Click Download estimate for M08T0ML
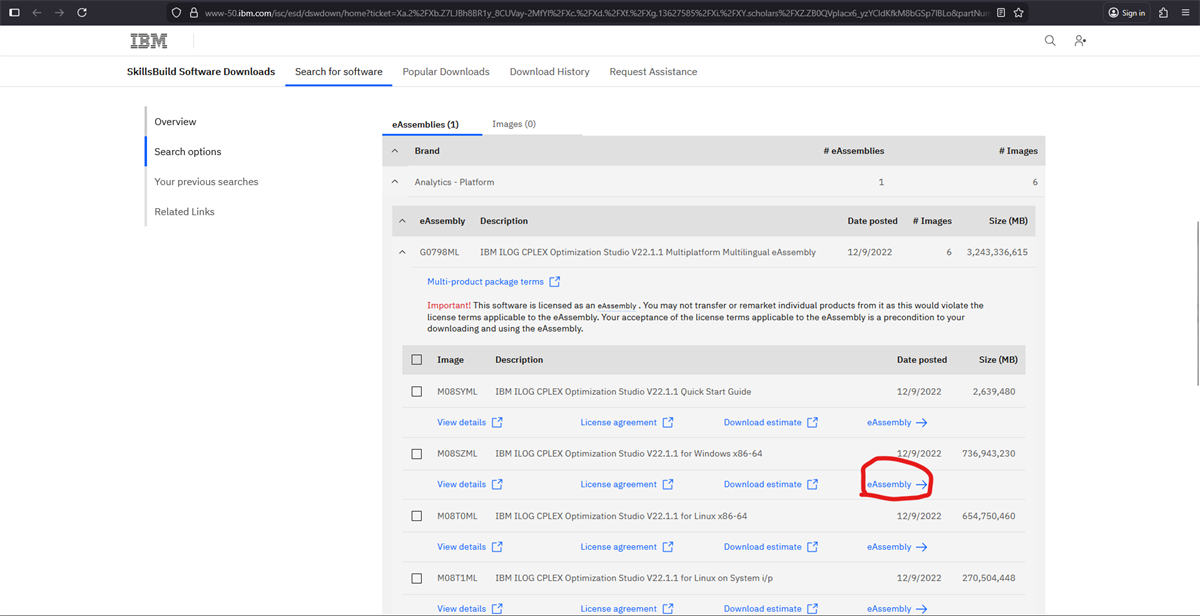The height and width of the screenshot is (616, 1200). click(763, 547)
